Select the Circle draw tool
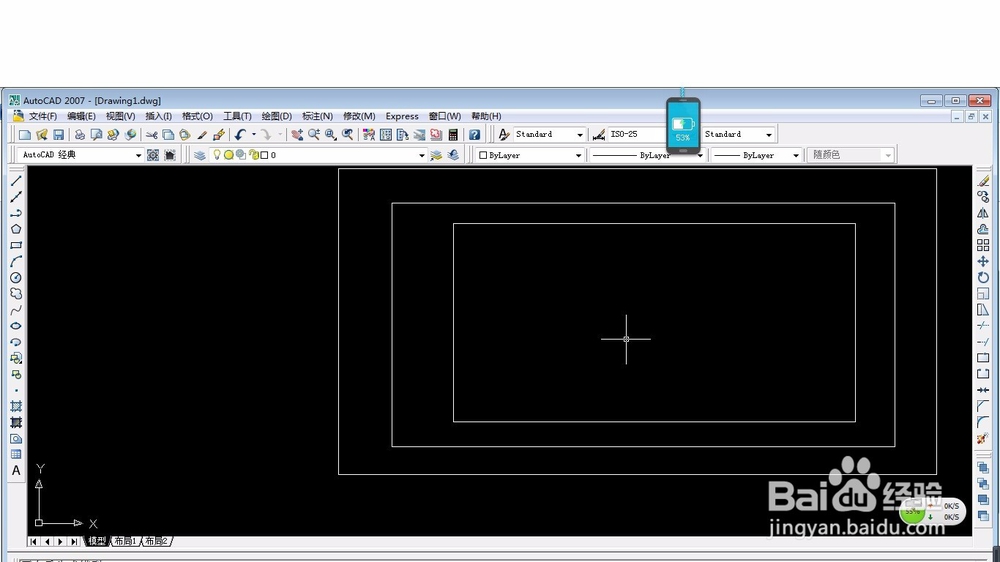Screen dimensions: 1000x562 tap(16, 277)
